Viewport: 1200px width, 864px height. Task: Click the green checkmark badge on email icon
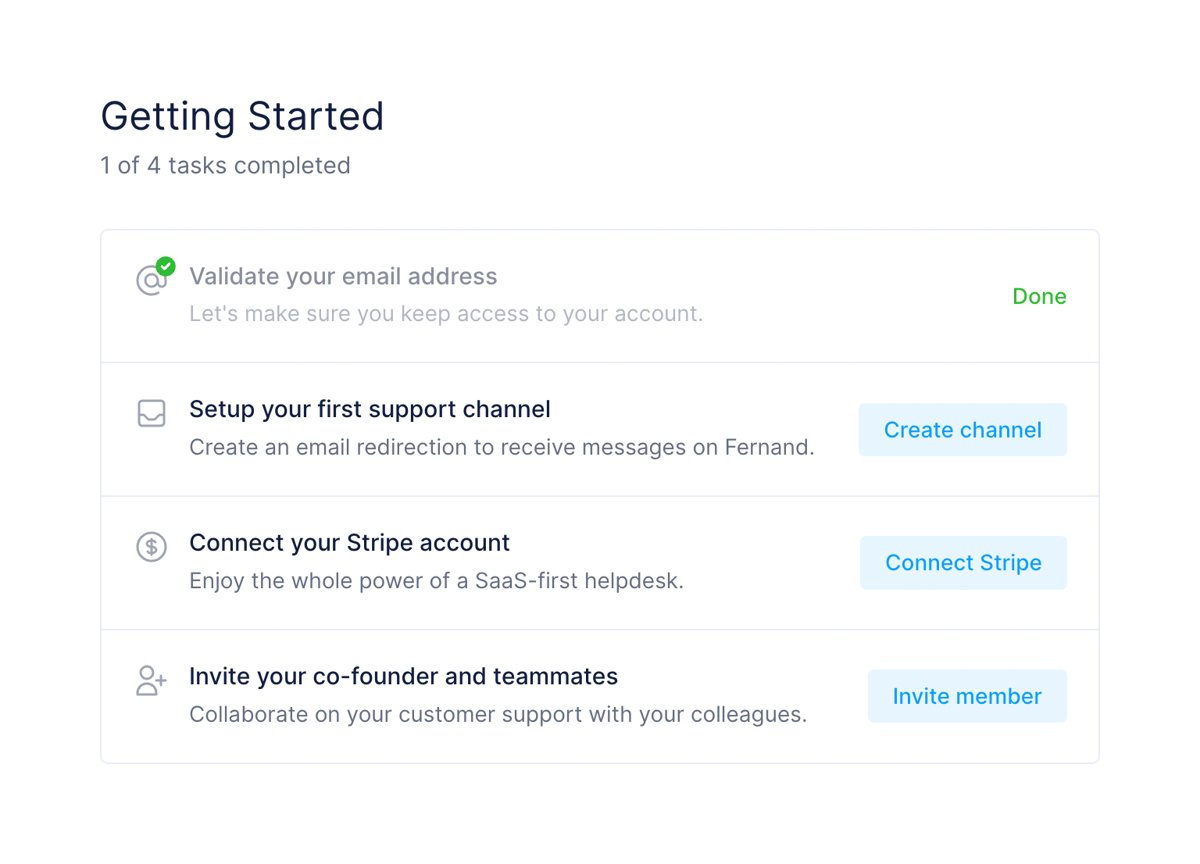tap(164, 265)
